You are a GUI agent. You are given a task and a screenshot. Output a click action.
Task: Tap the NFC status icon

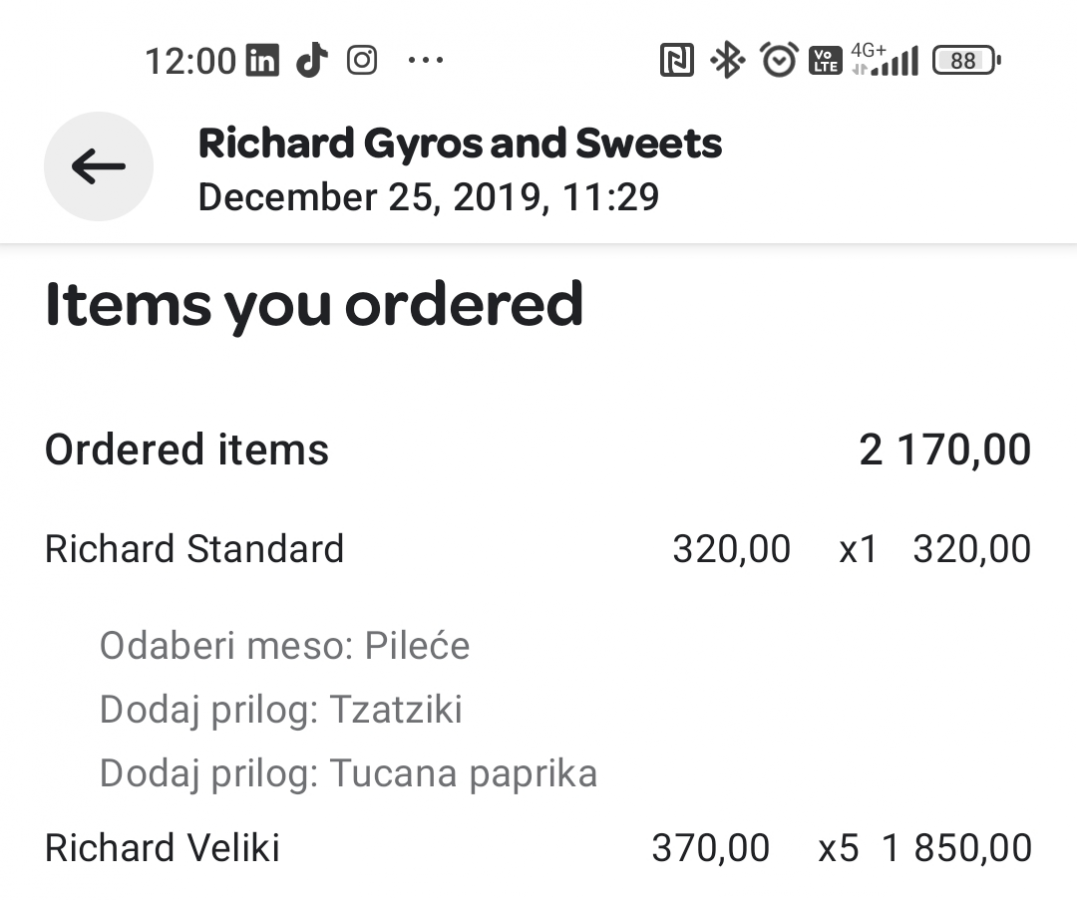click(x=677, y=62)
